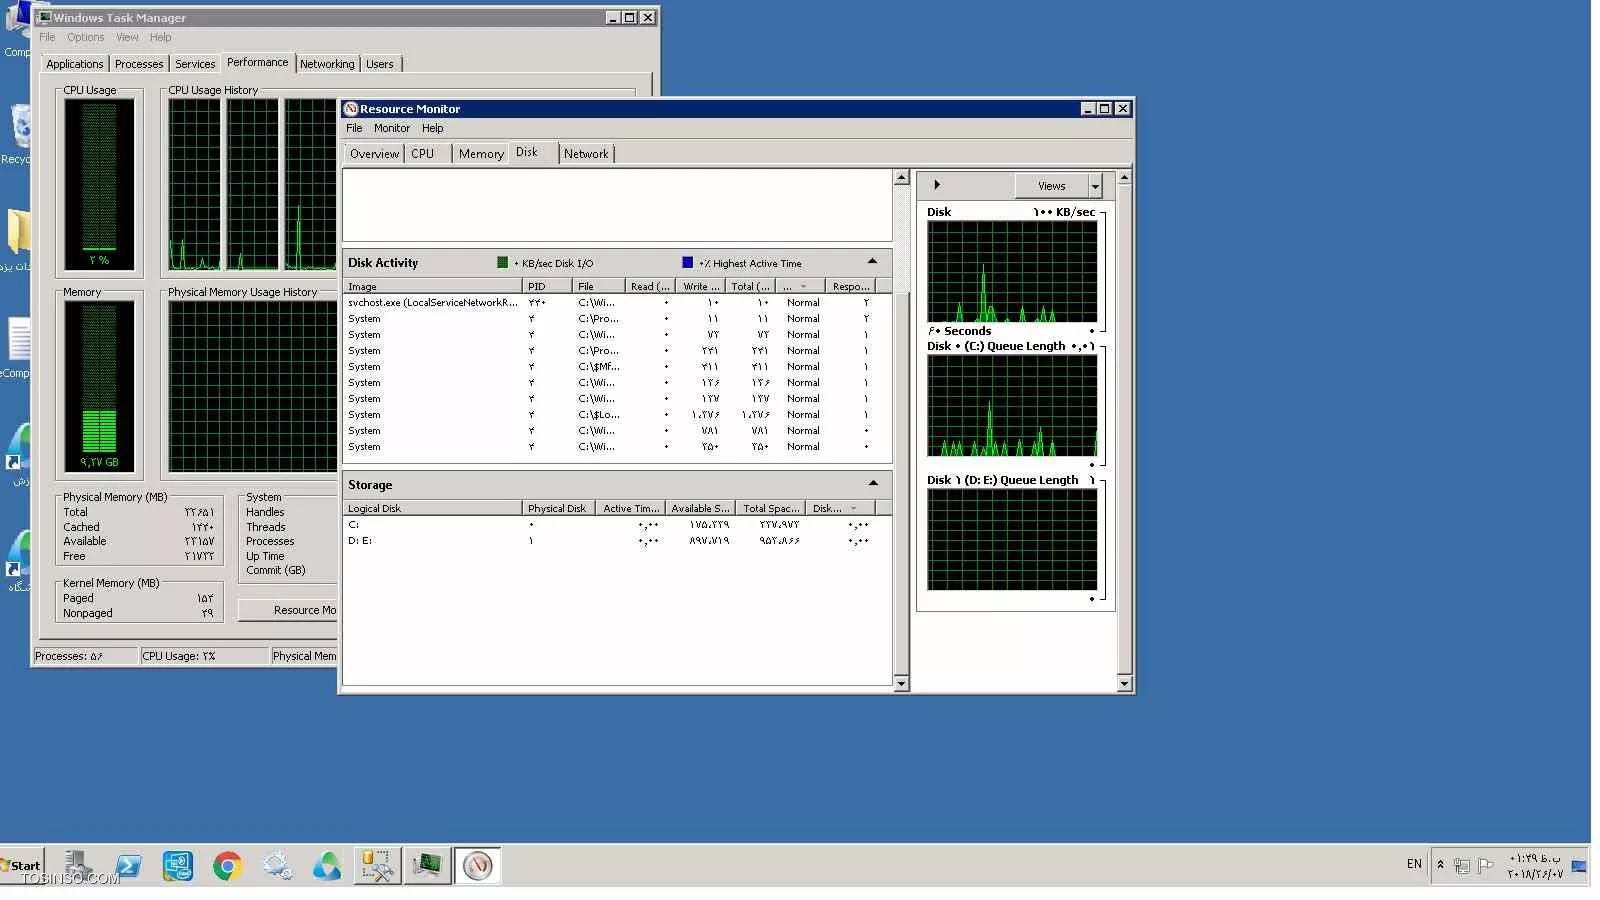Open the Resource Monitor Help menu
The height and width of the screenshot is (900, 1600).
(432, 128)
